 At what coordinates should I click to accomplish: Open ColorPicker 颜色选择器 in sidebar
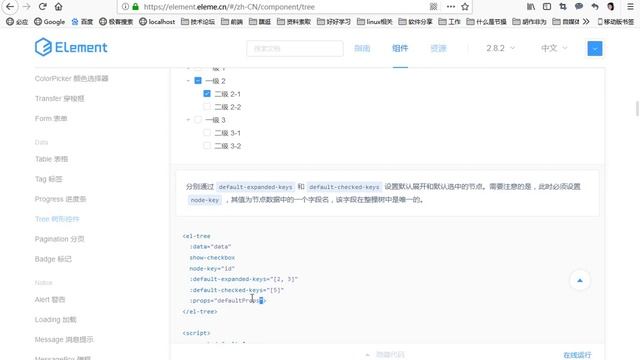(x=71, y=78)
